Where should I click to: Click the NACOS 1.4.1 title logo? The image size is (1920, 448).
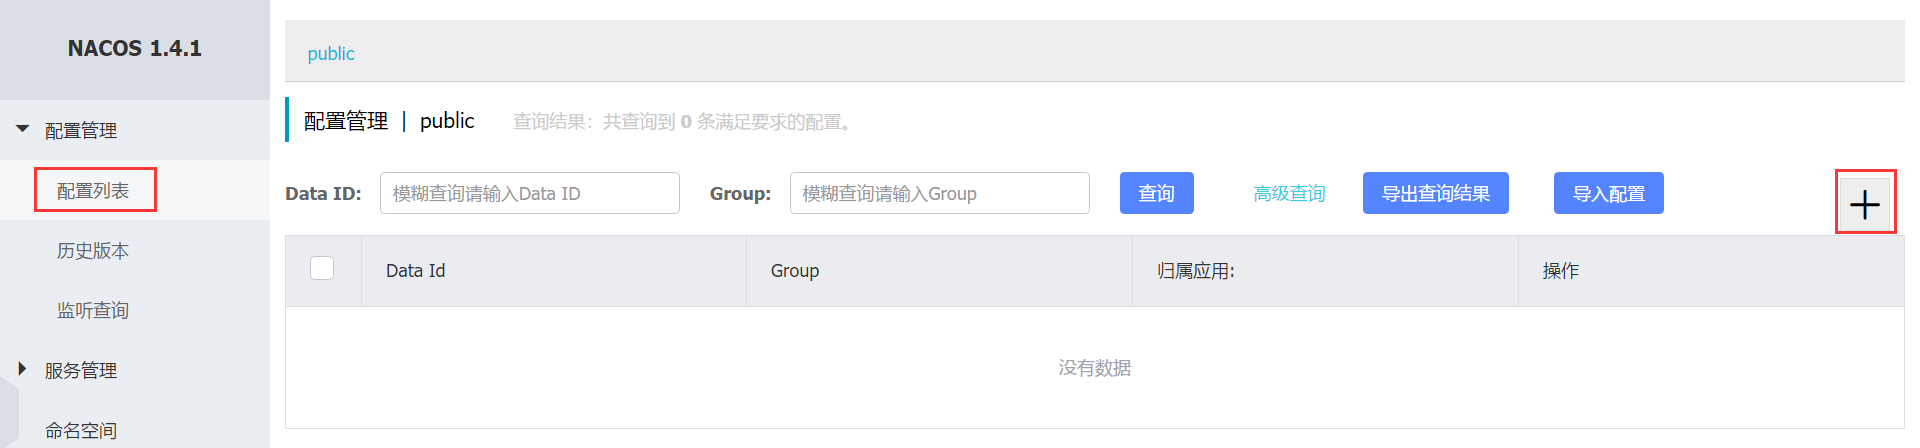coord(135,48)
